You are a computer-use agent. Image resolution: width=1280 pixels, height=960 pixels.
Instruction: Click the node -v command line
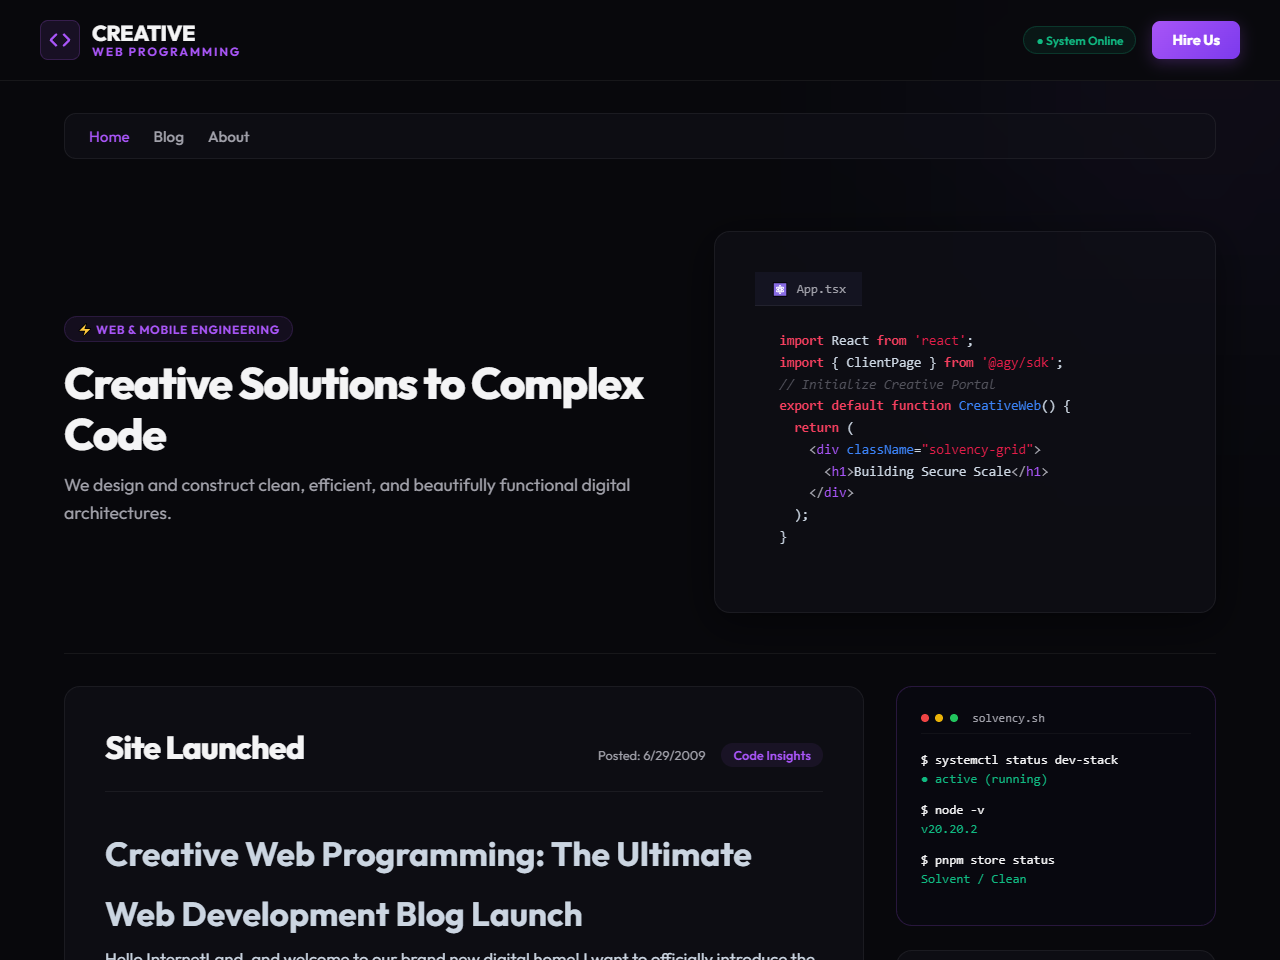pyautogui.click(x=953, y=810)
